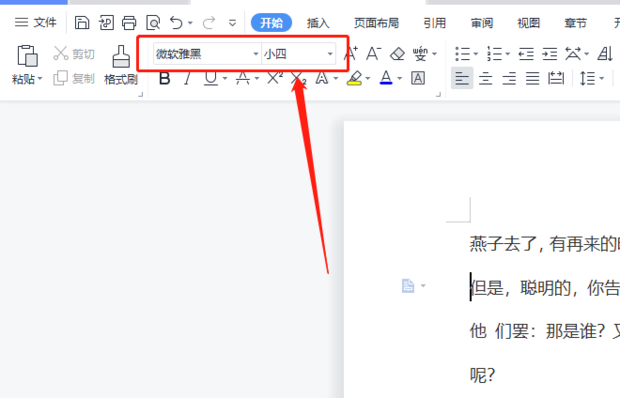
Task: Click the decrease indent icon
Action: 526,54
